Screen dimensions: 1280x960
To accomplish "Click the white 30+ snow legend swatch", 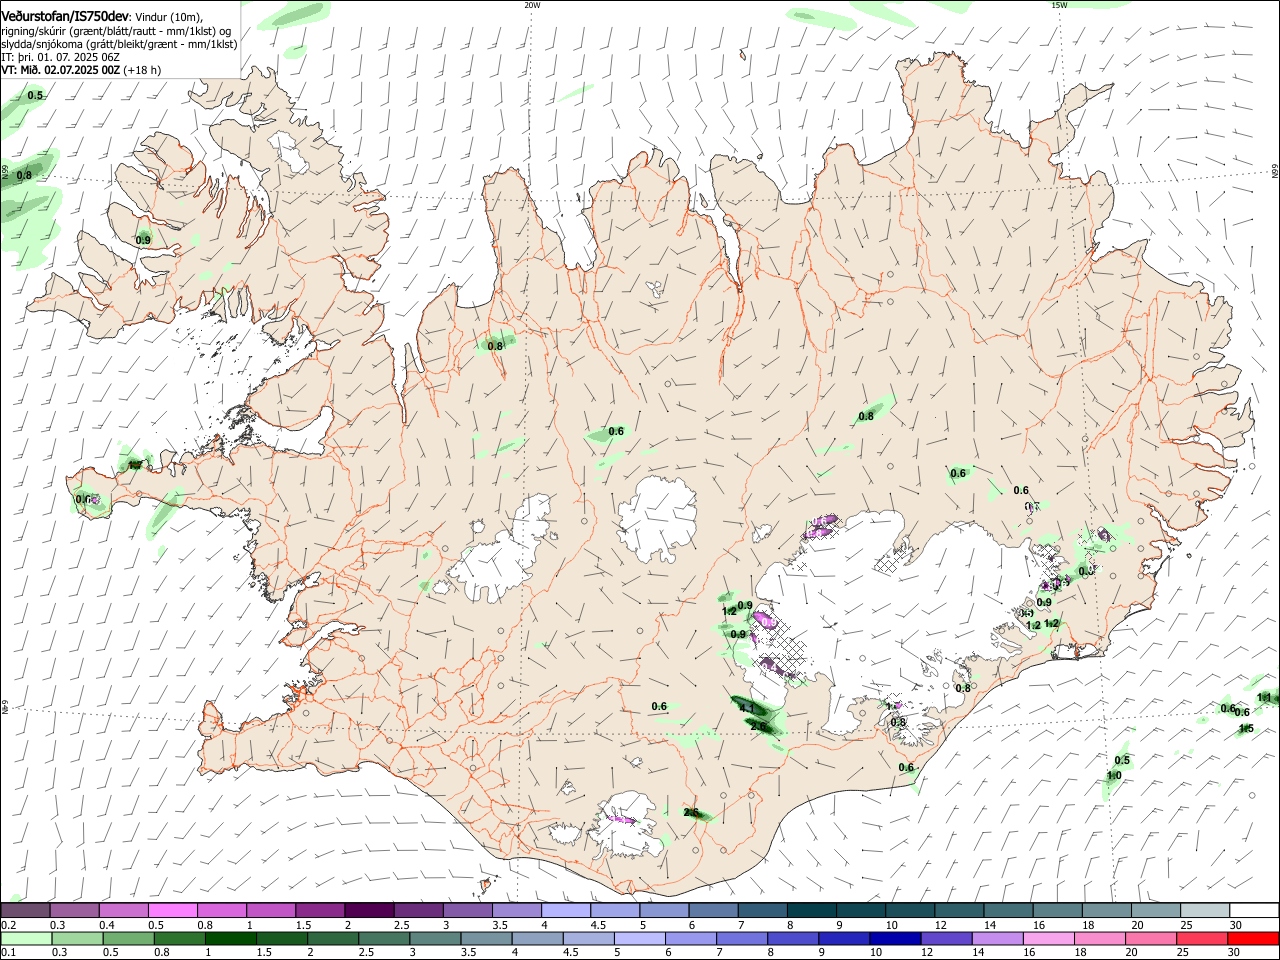I will pyautogui.click(x=1255, y=910).
